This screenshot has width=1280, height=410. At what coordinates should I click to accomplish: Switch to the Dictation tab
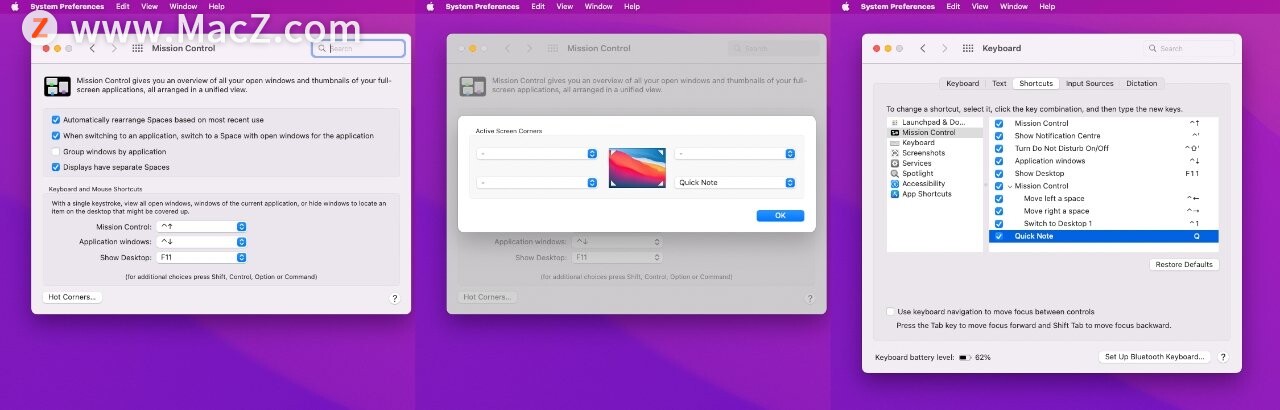pyautogui.click(x=1141, y=84)
